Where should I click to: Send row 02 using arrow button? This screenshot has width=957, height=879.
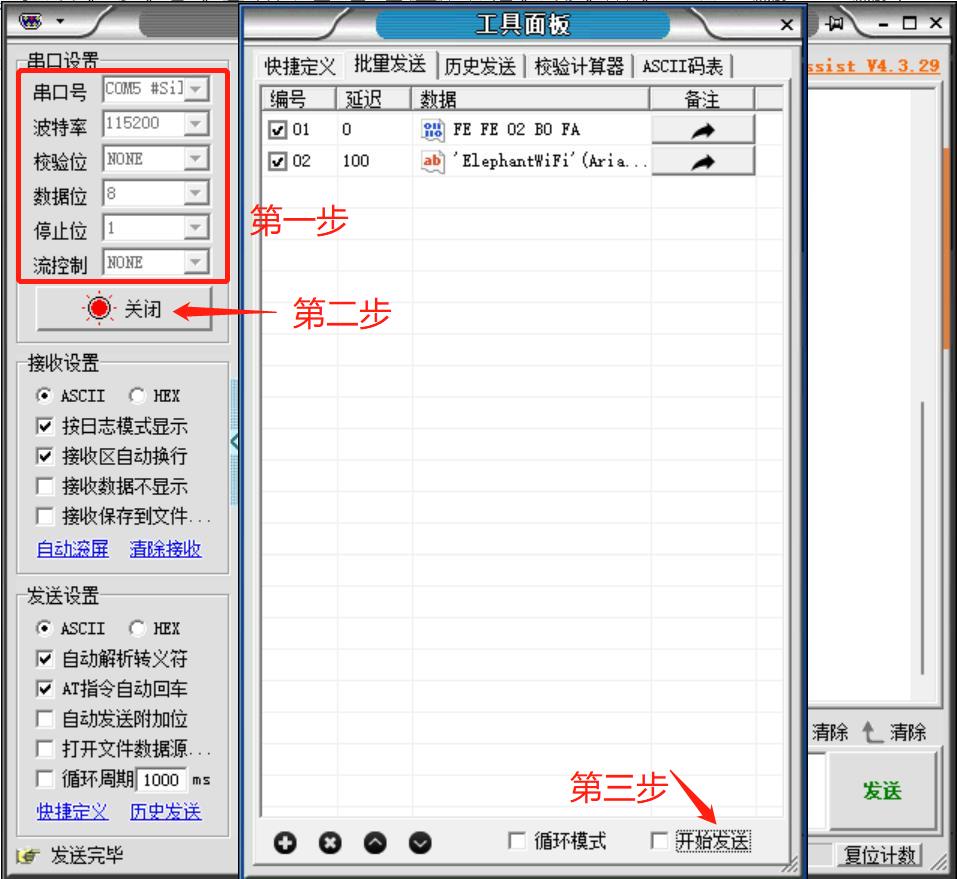703,161
